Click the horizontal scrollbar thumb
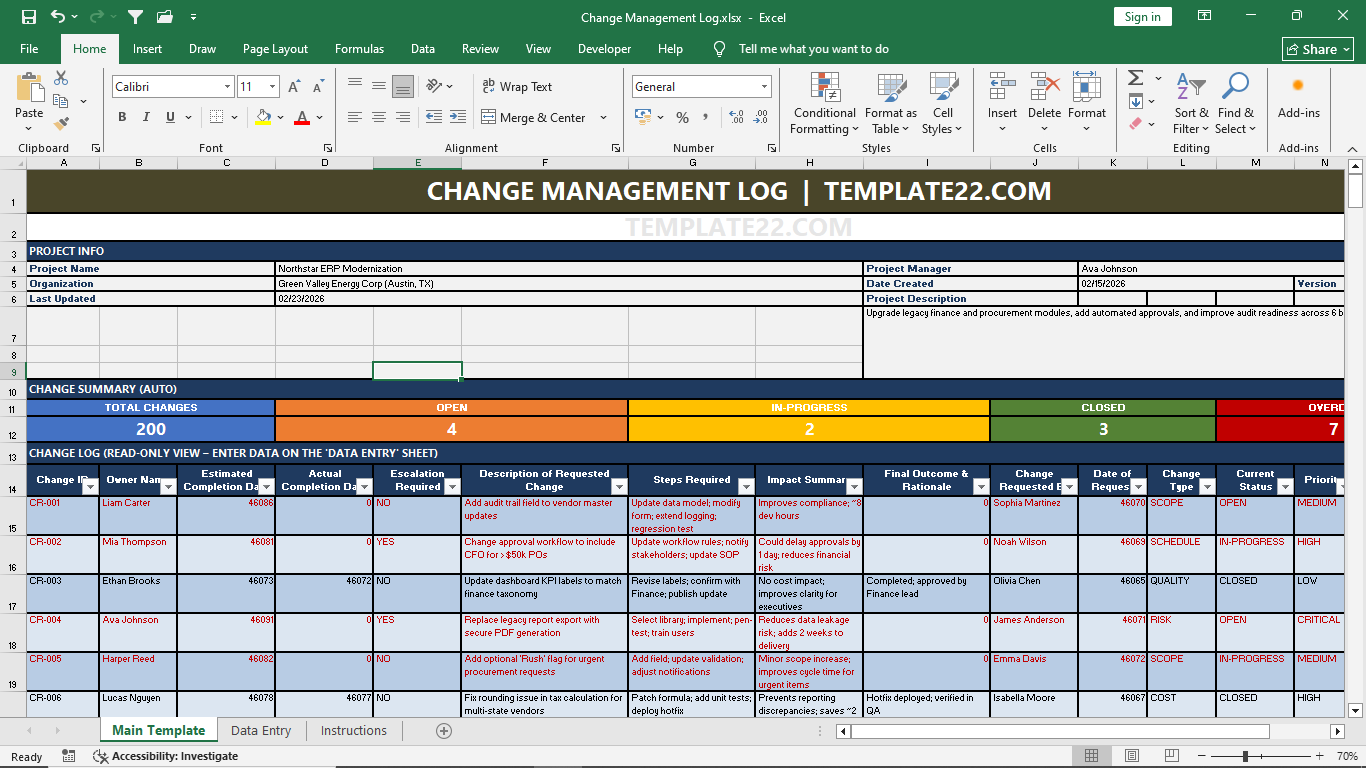The image size is (1366, 770). (1059, 731)
